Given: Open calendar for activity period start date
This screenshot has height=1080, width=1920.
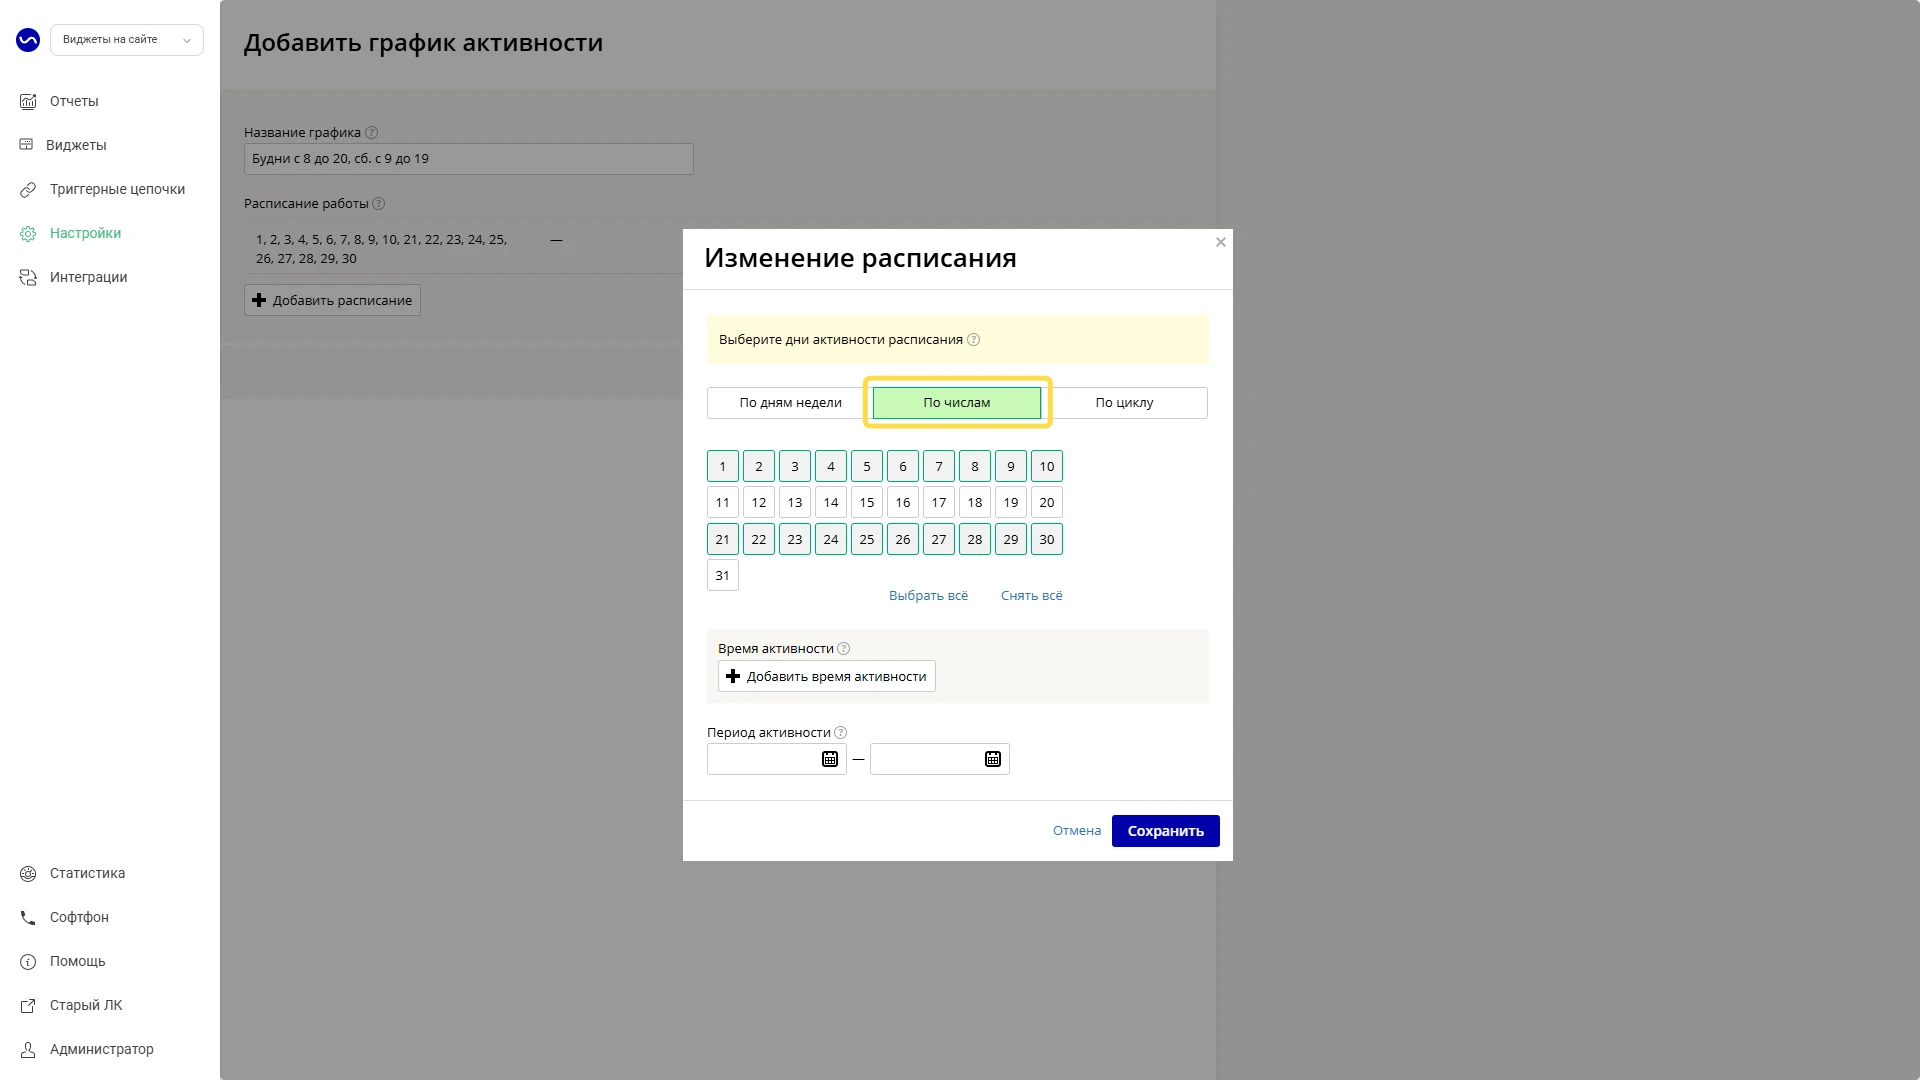Looking at the screenshot, I should point(830,759).
